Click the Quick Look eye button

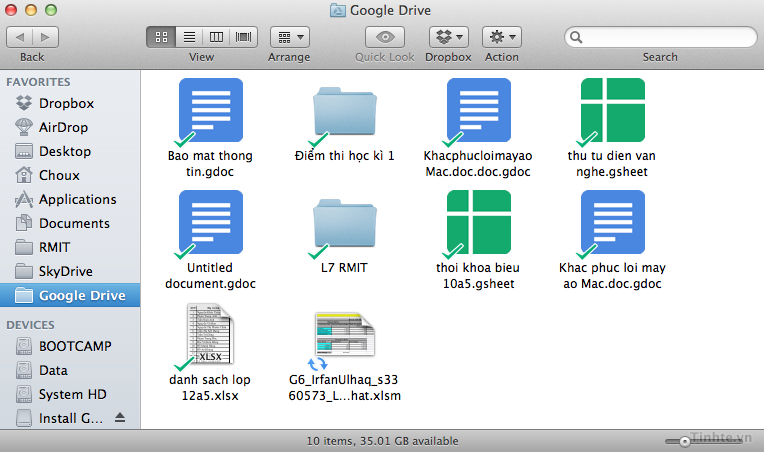pos(385,37)
